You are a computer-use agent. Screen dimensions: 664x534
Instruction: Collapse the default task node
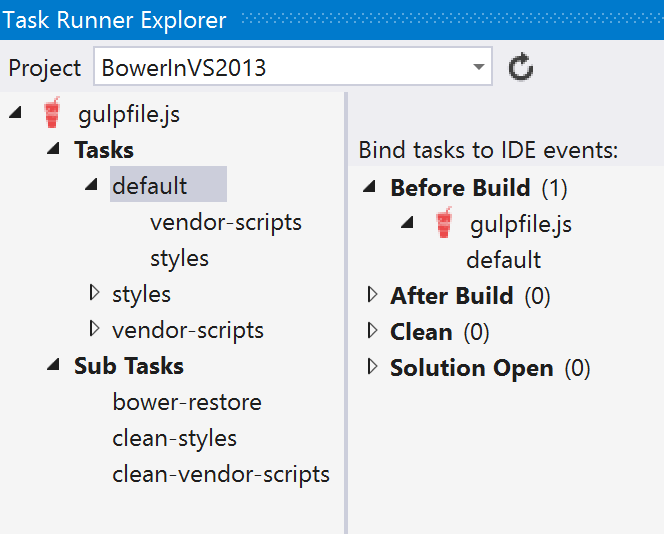click(x=91, y=184)
